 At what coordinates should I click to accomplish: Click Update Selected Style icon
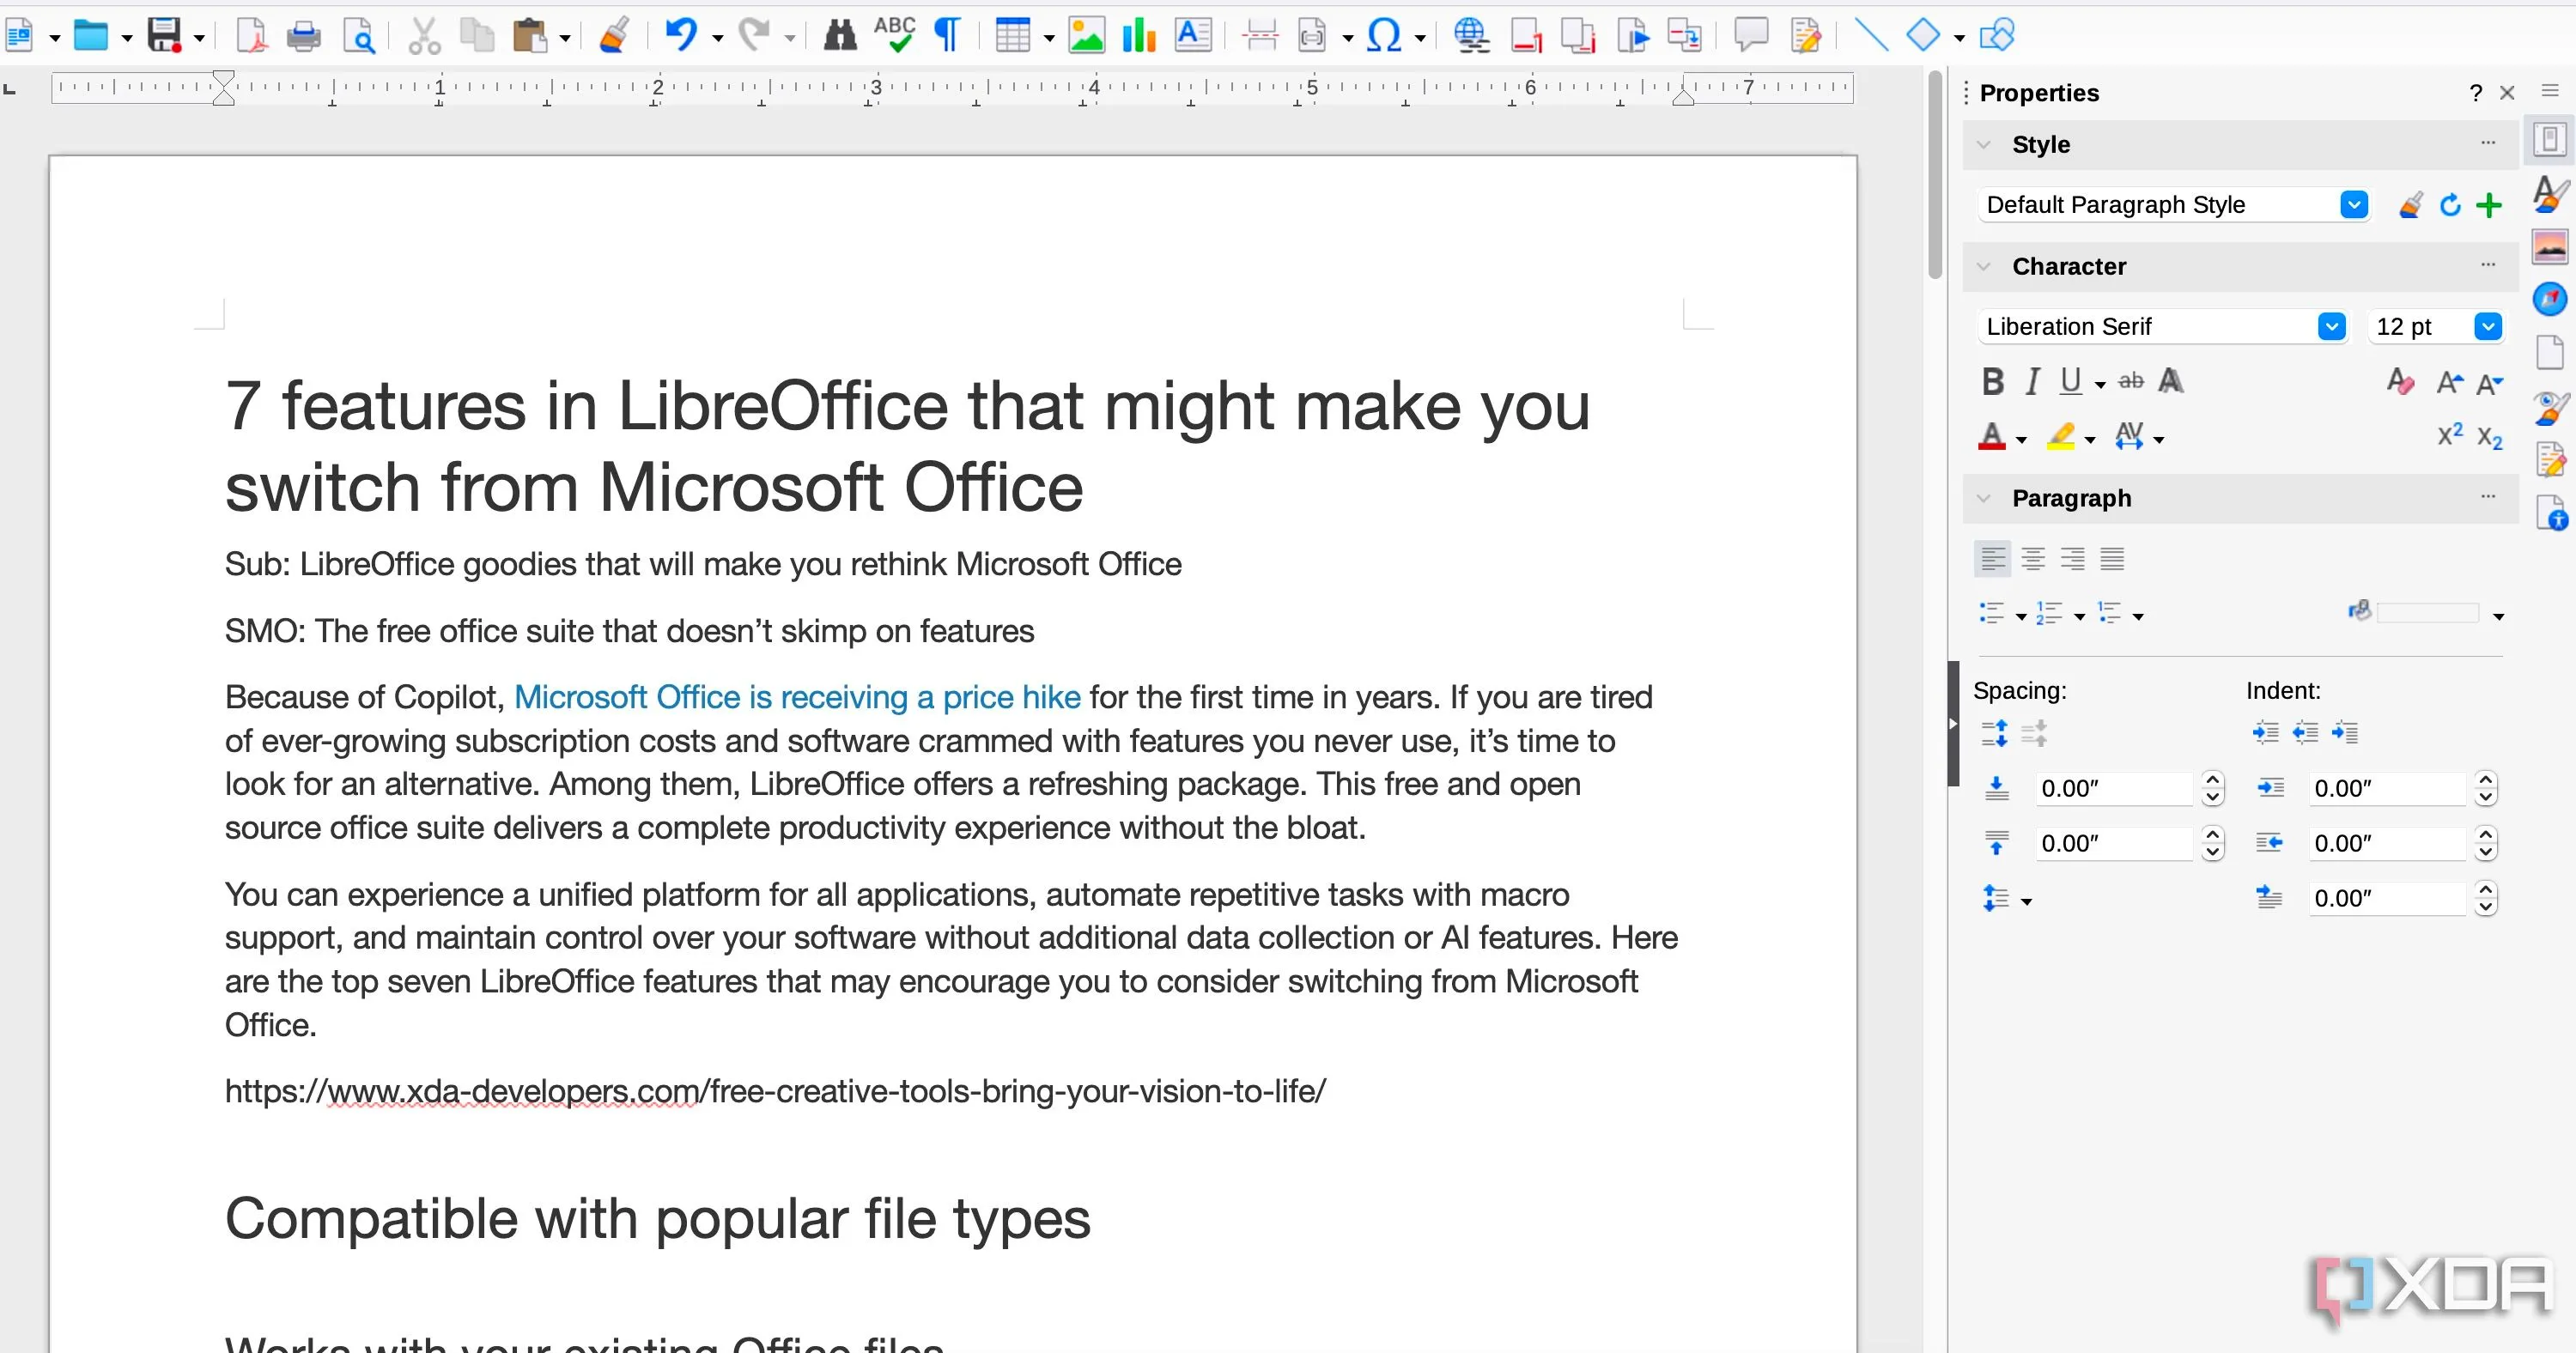(x=2450, y=205)
